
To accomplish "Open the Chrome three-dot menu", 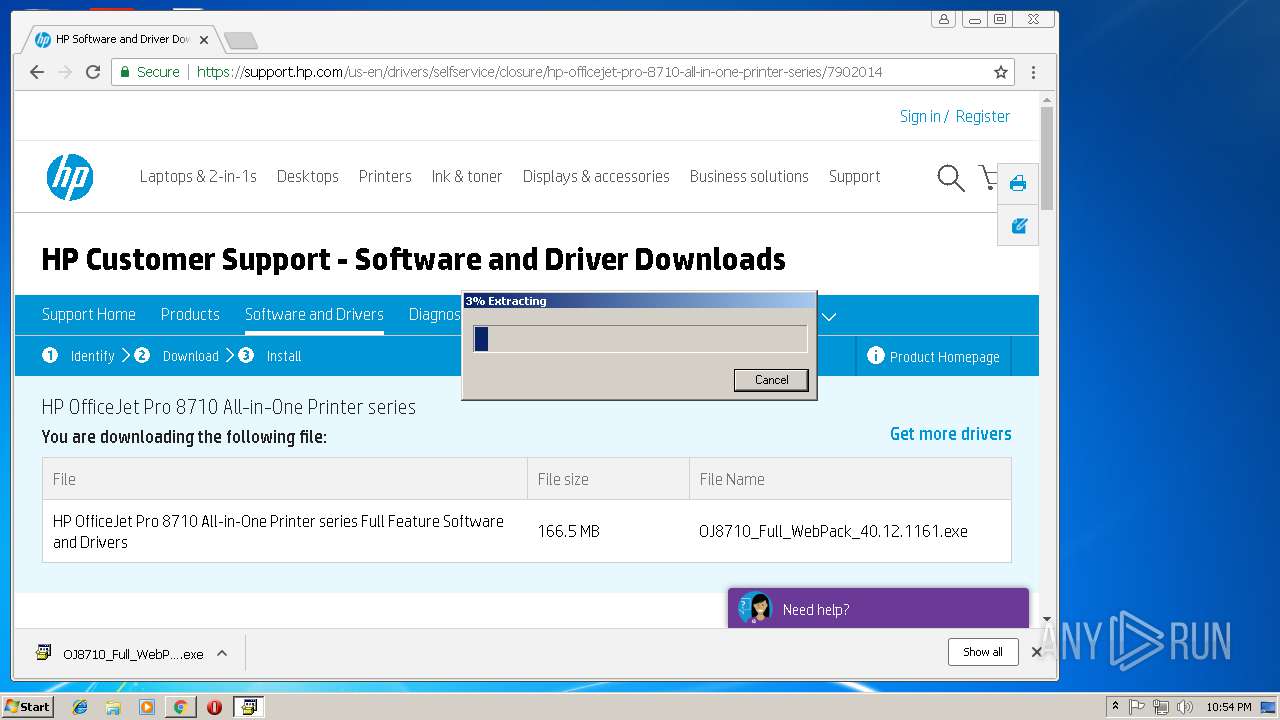I will (x=1033, y=72).
